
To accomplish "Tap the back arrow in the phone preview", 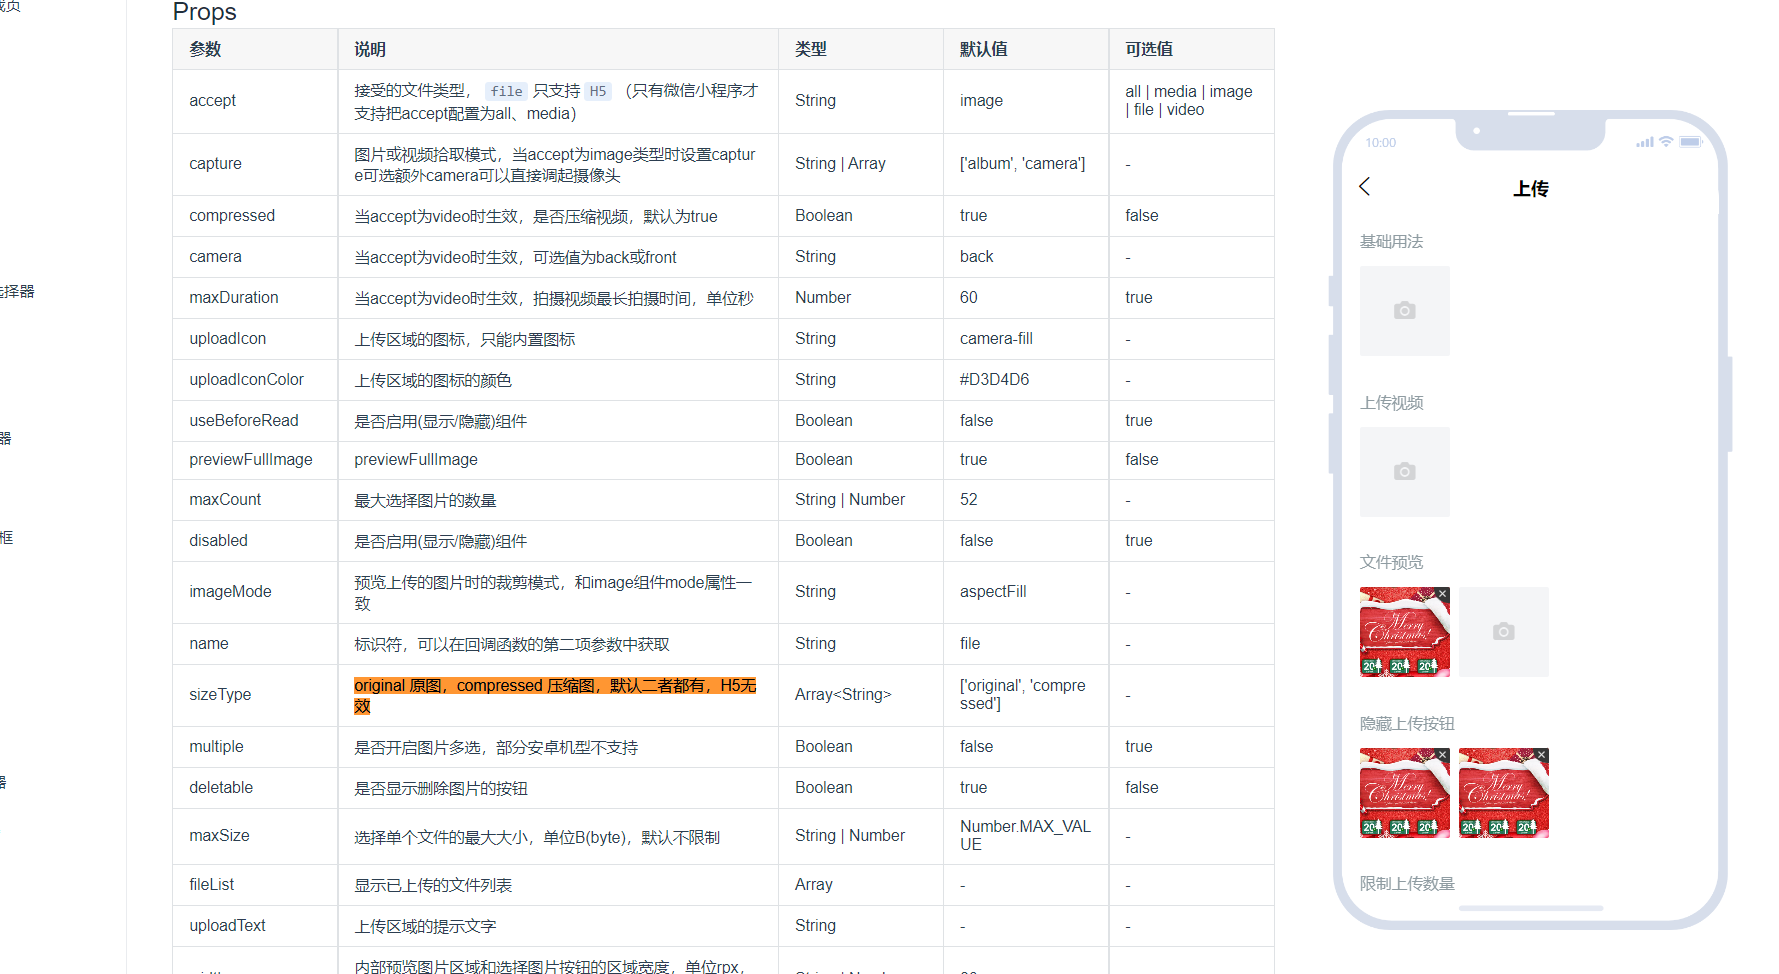I will (x=1365, y=187).
